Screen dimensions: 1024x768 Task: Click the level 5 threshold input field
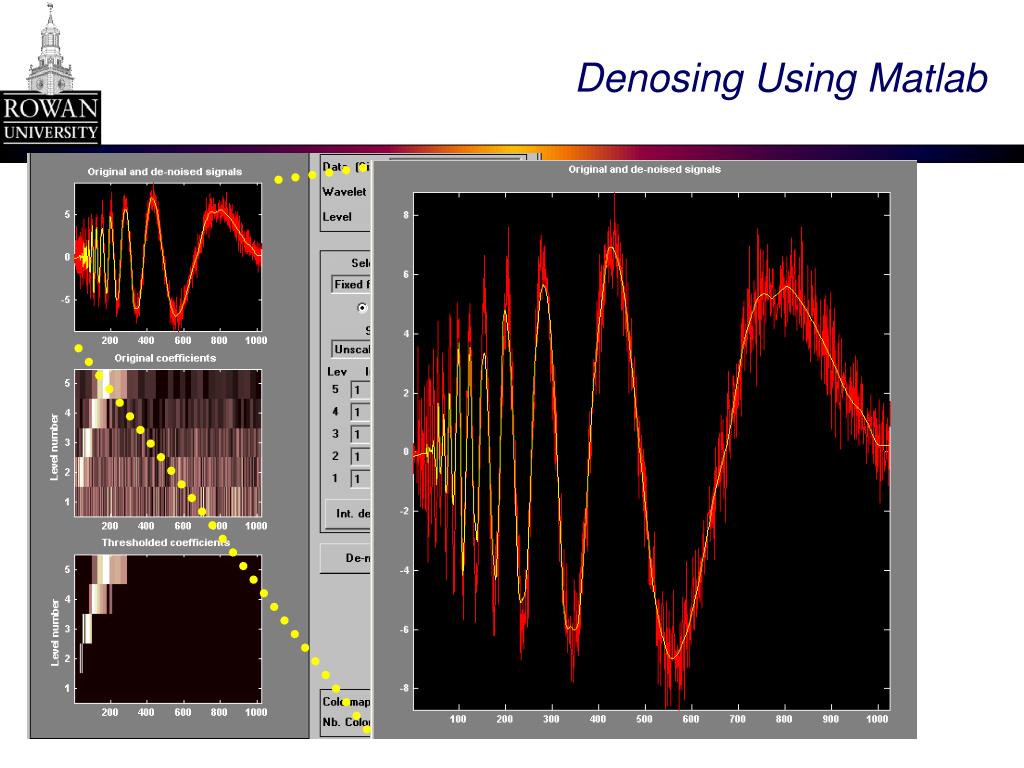click(x=360, y=390)
